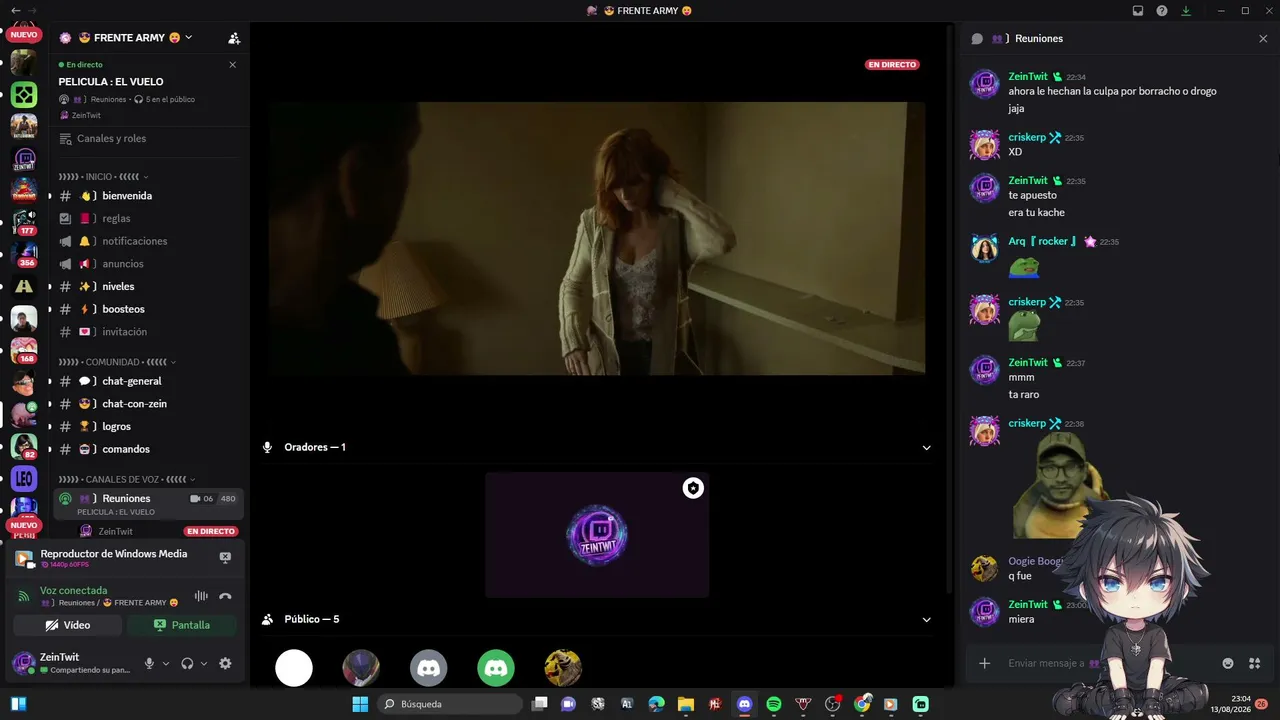Deafen audio with the headphones icon
This screenshot has height=720, width=1280.
[187, 663]
